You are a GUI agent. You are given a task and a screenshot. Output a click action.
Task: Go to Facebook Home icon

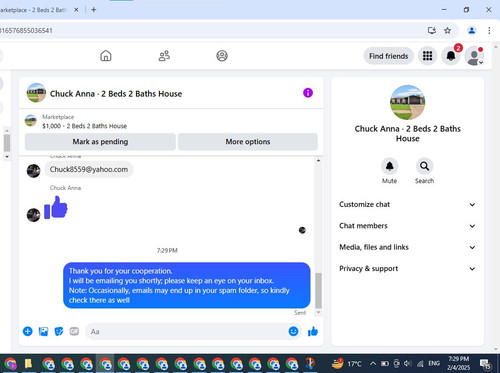(106, 56)
